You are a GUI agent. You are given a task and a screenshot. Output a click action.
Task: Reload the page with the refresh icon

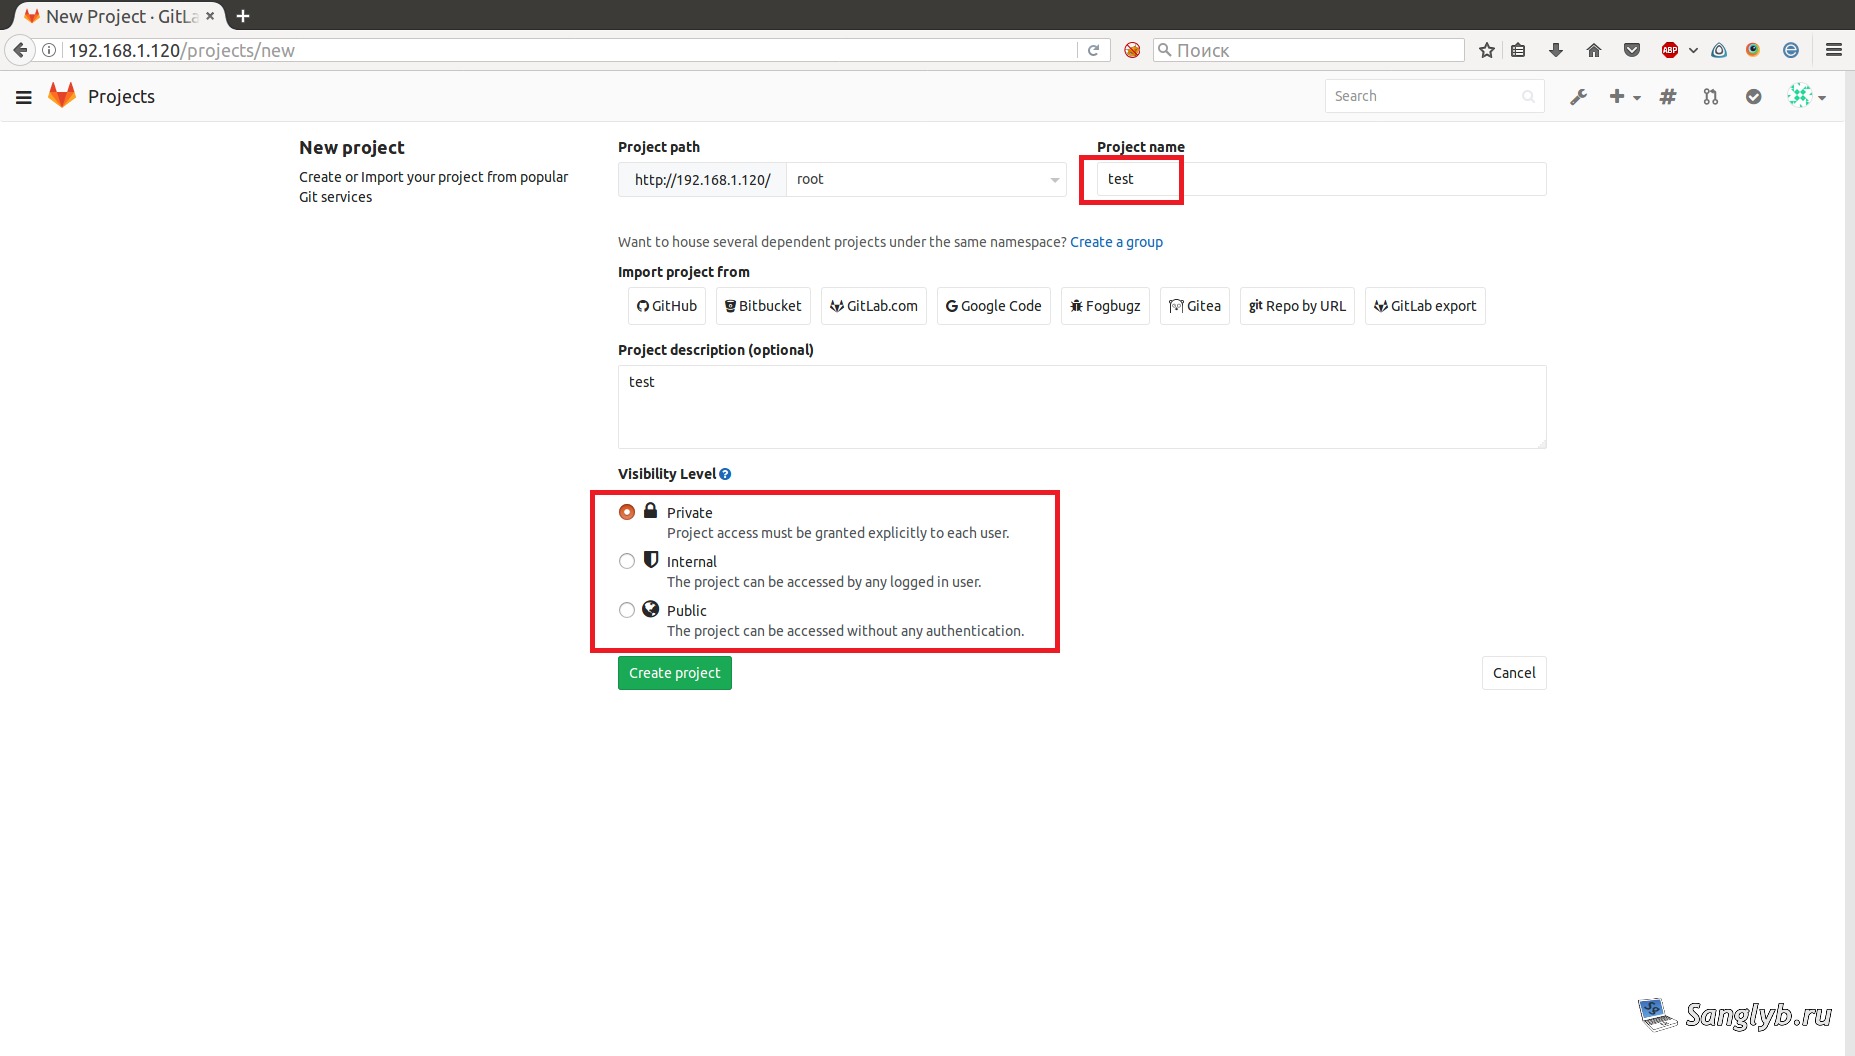pyautogui.click(x=1093, y=50)
